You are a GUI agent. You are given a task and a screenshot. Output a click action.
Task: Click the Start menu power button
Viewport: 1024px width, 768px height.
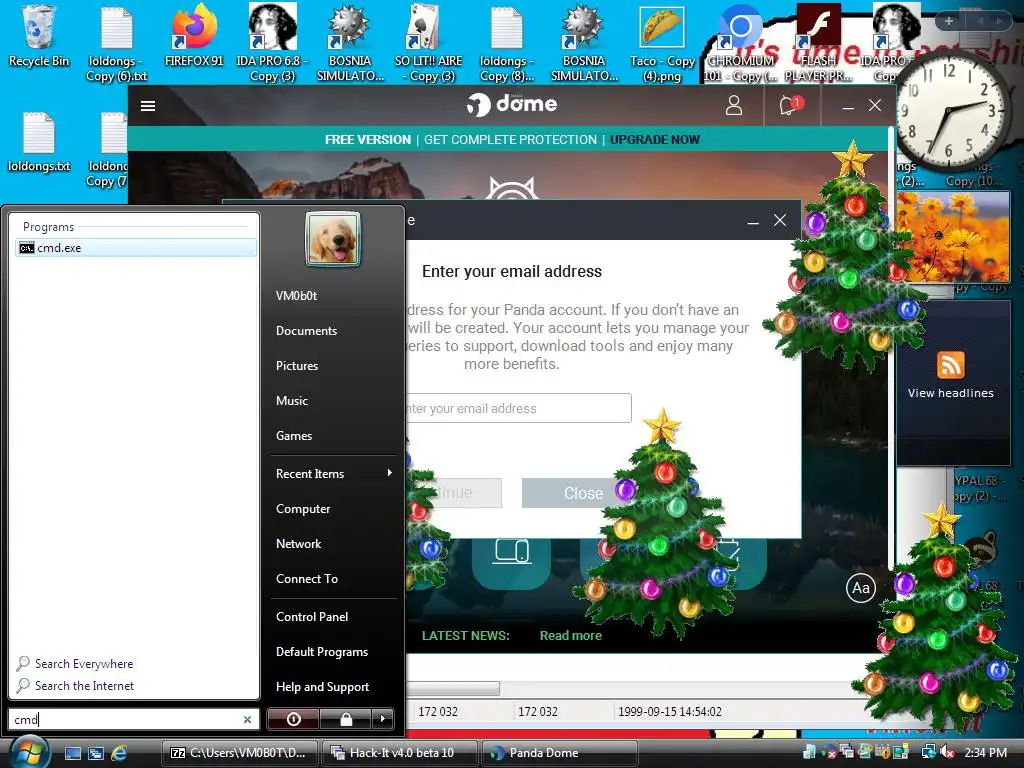(293, 719)
